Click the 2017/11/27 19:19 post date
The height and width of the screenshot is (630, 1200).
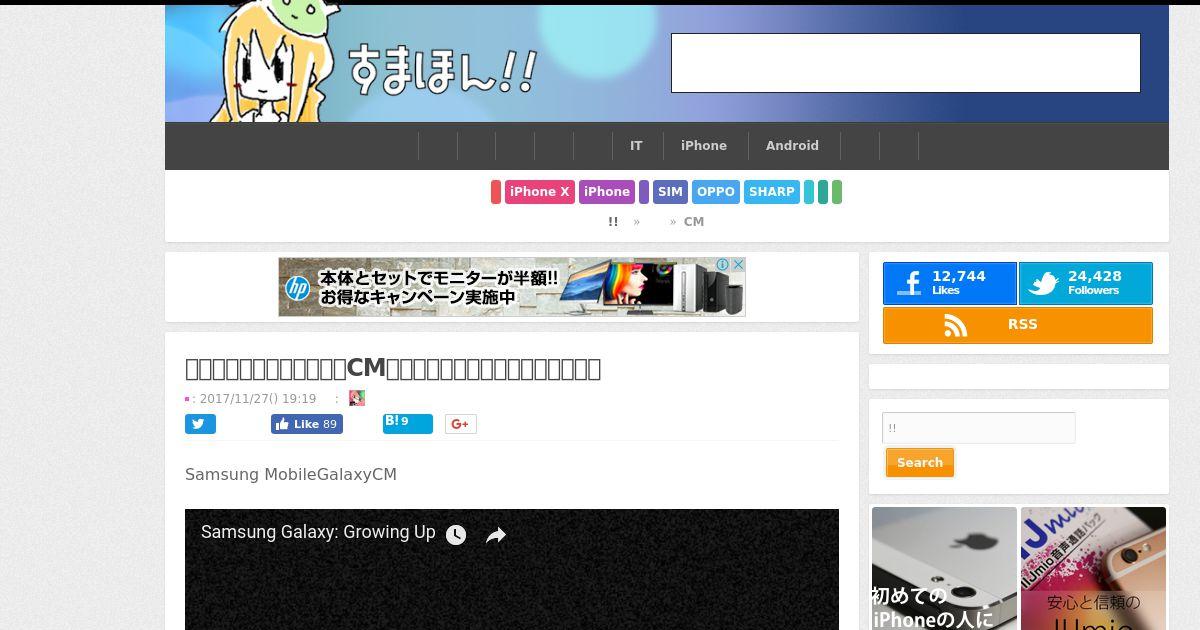[258, 399]
